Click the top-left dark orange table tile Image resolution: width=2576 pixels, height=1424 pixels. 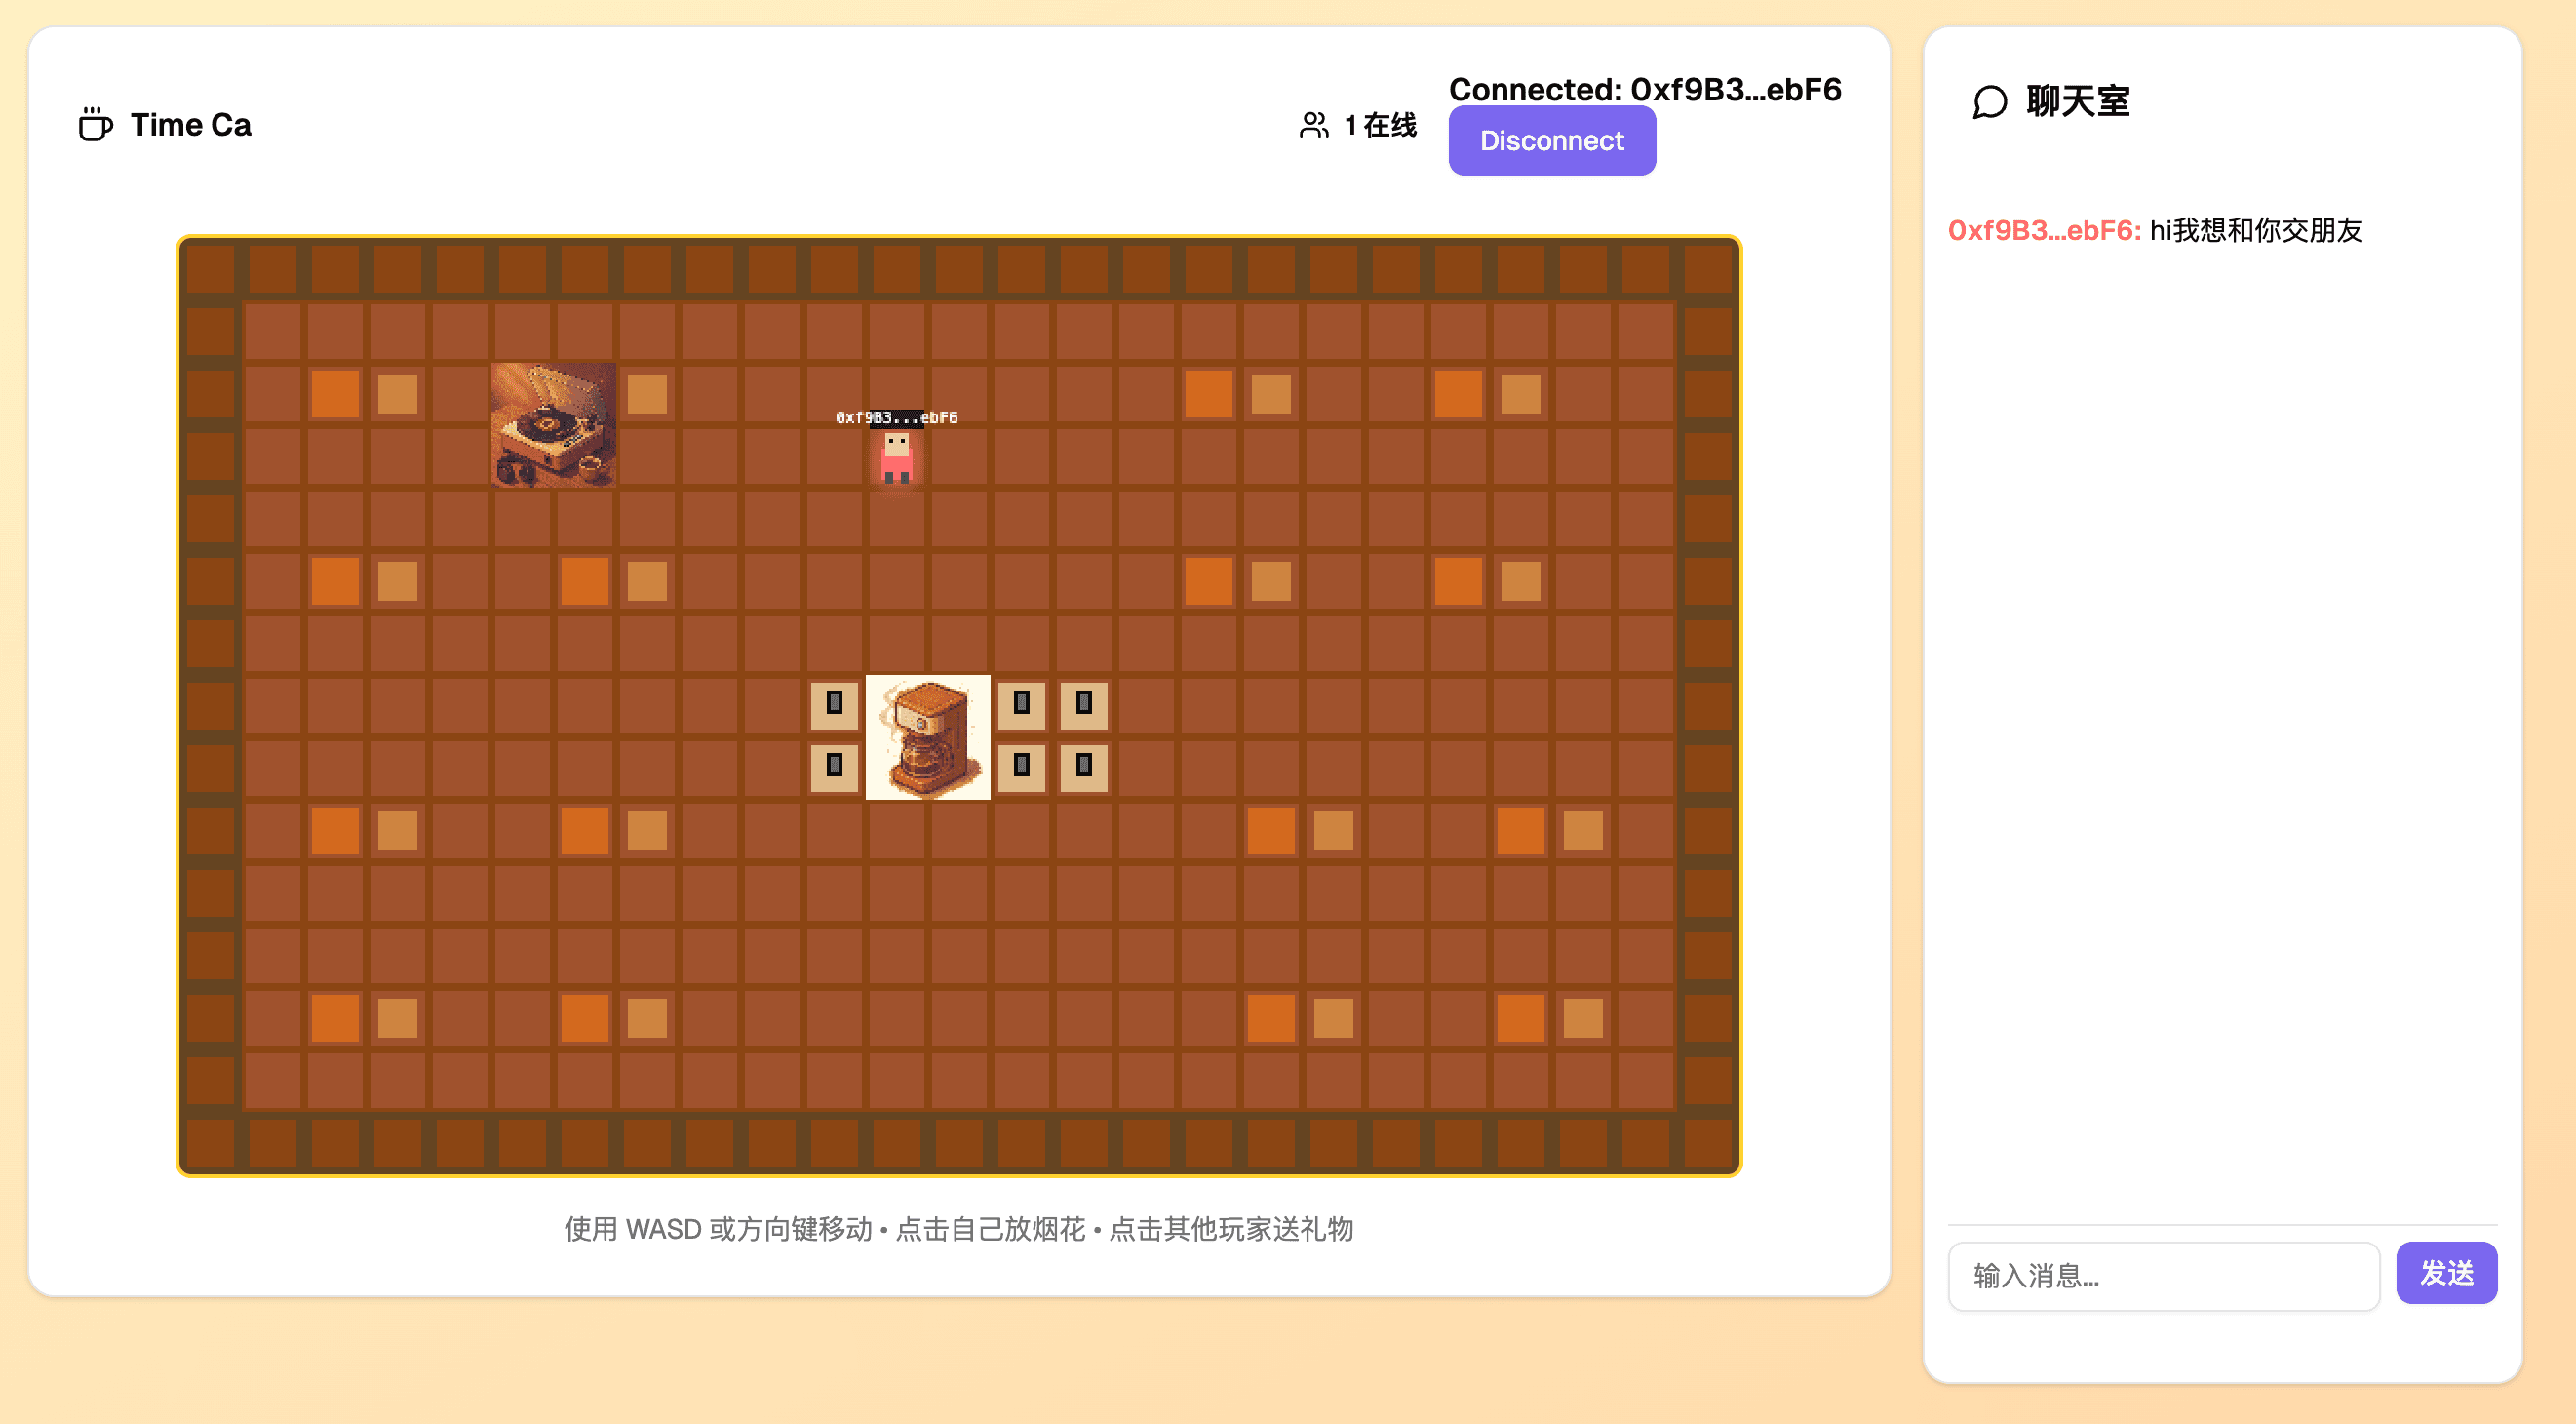click(335, 393)
